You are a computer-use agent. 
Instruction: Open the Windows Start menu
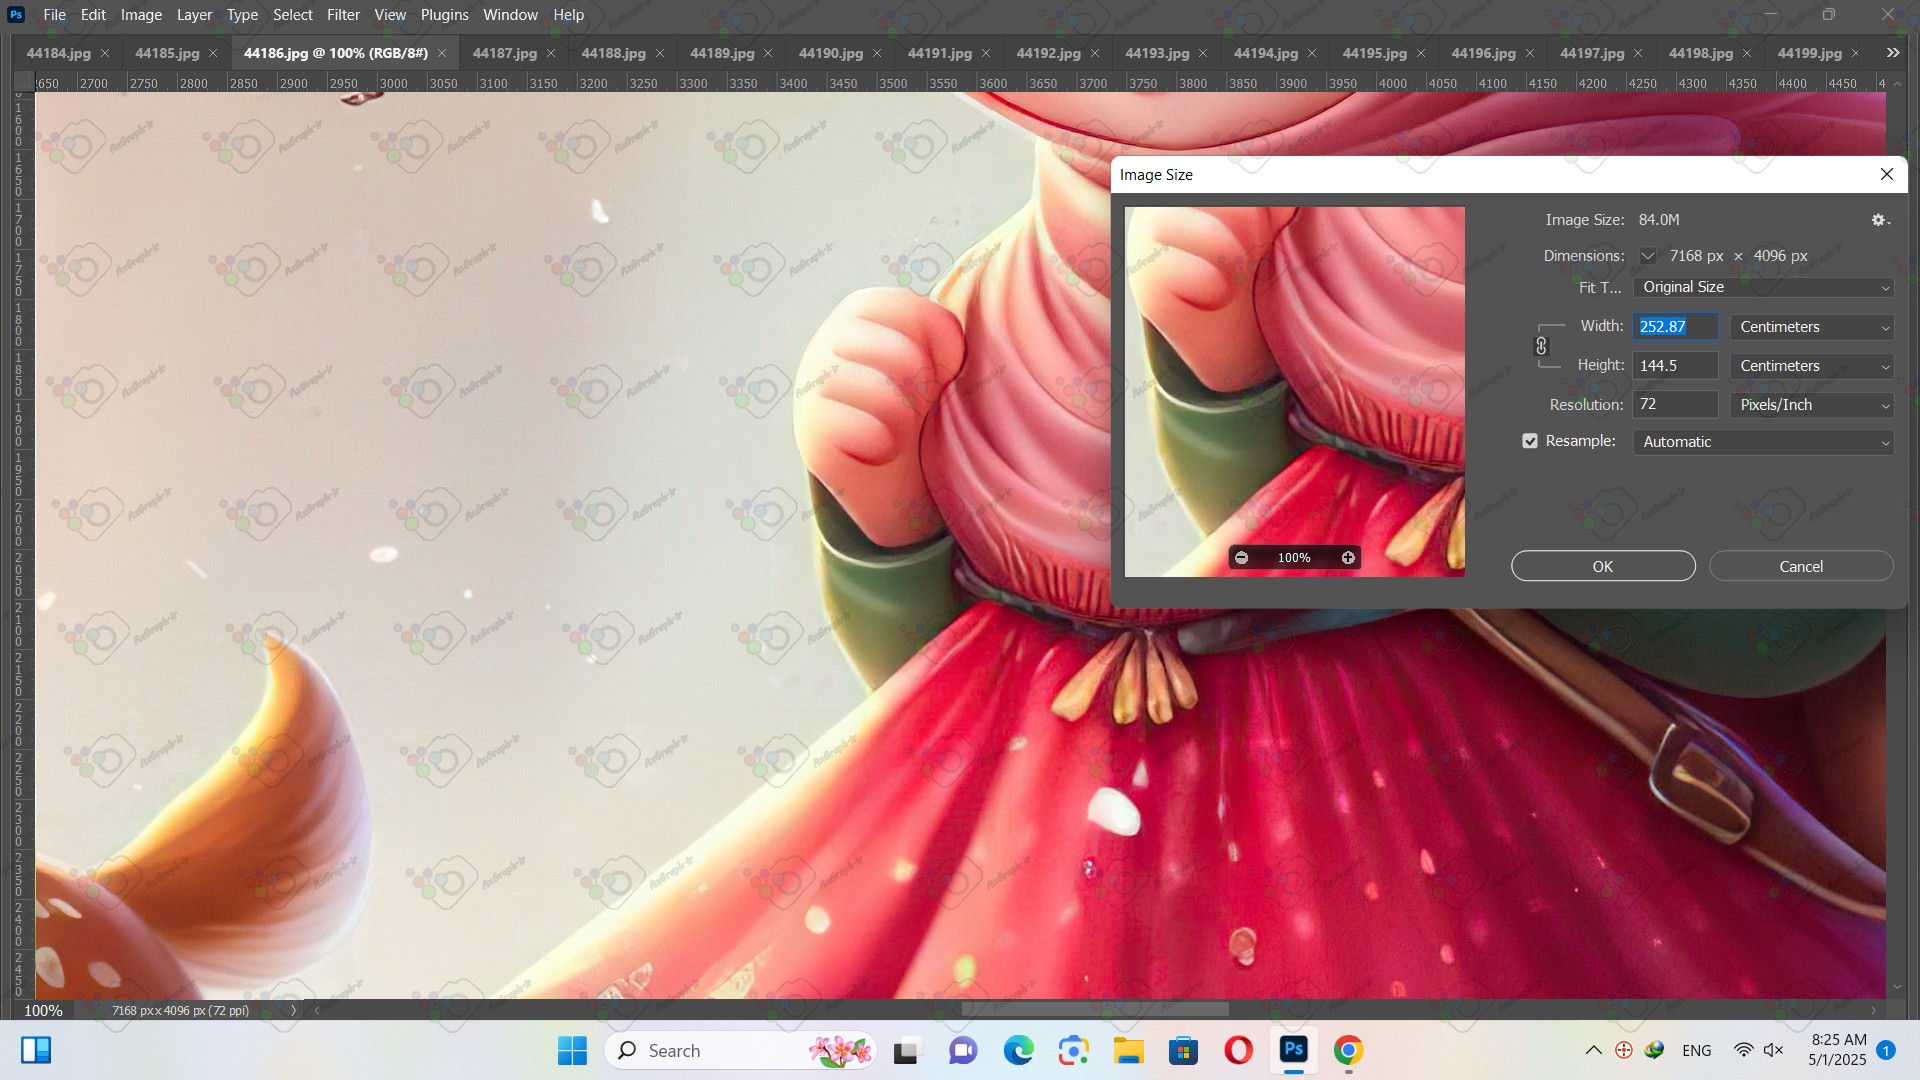click(x=572, y=1050)
